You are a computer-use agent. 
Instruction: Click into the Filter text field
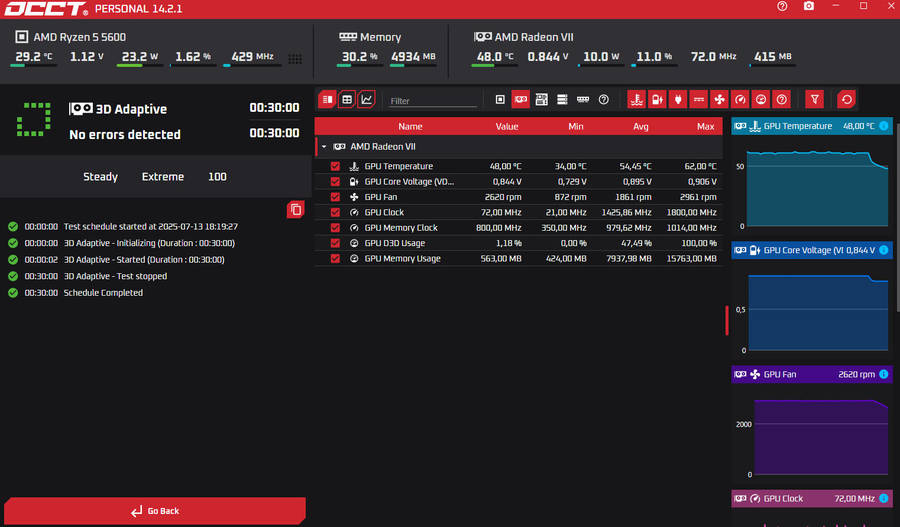pos(432,101)
